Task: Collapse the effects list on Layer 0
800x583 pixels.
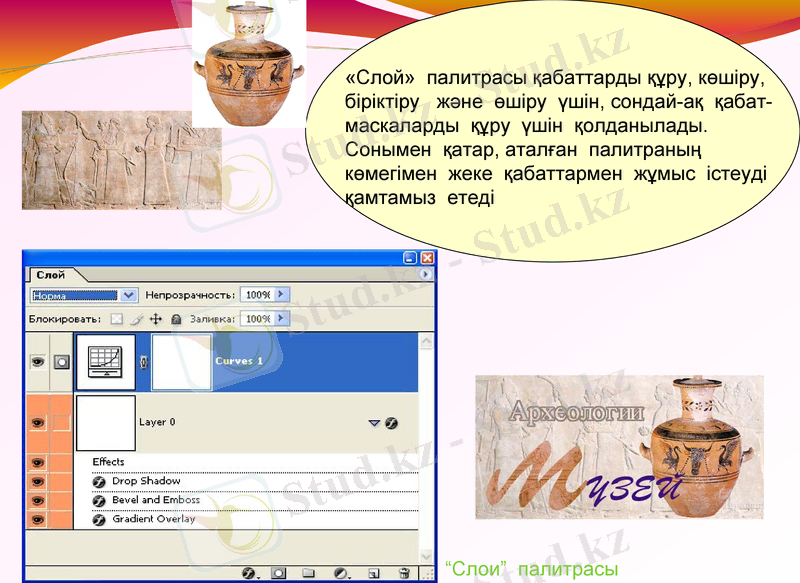Action: pyautogui.click(x=375, y=420)
